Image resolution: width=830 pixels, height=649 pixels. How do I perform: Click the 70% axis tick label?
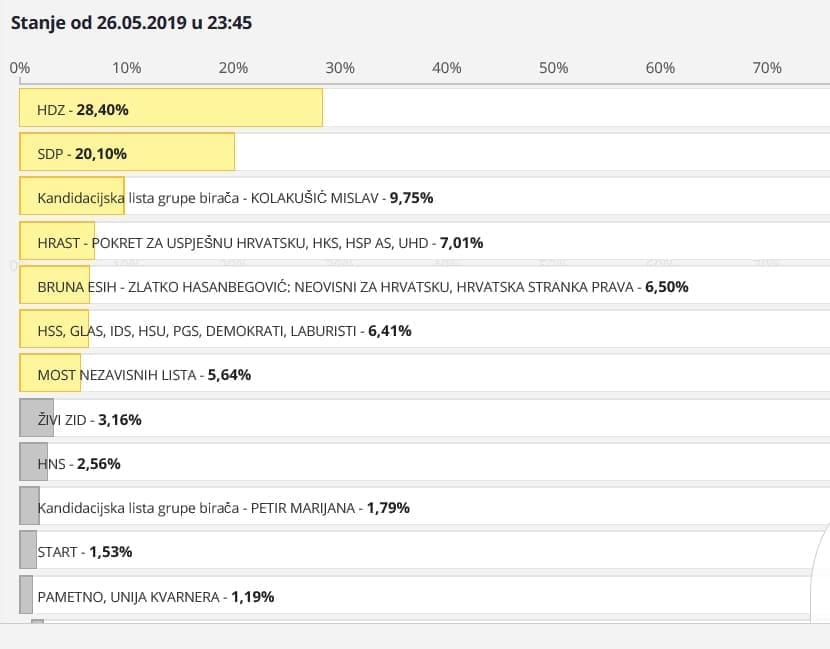[767, 68]
